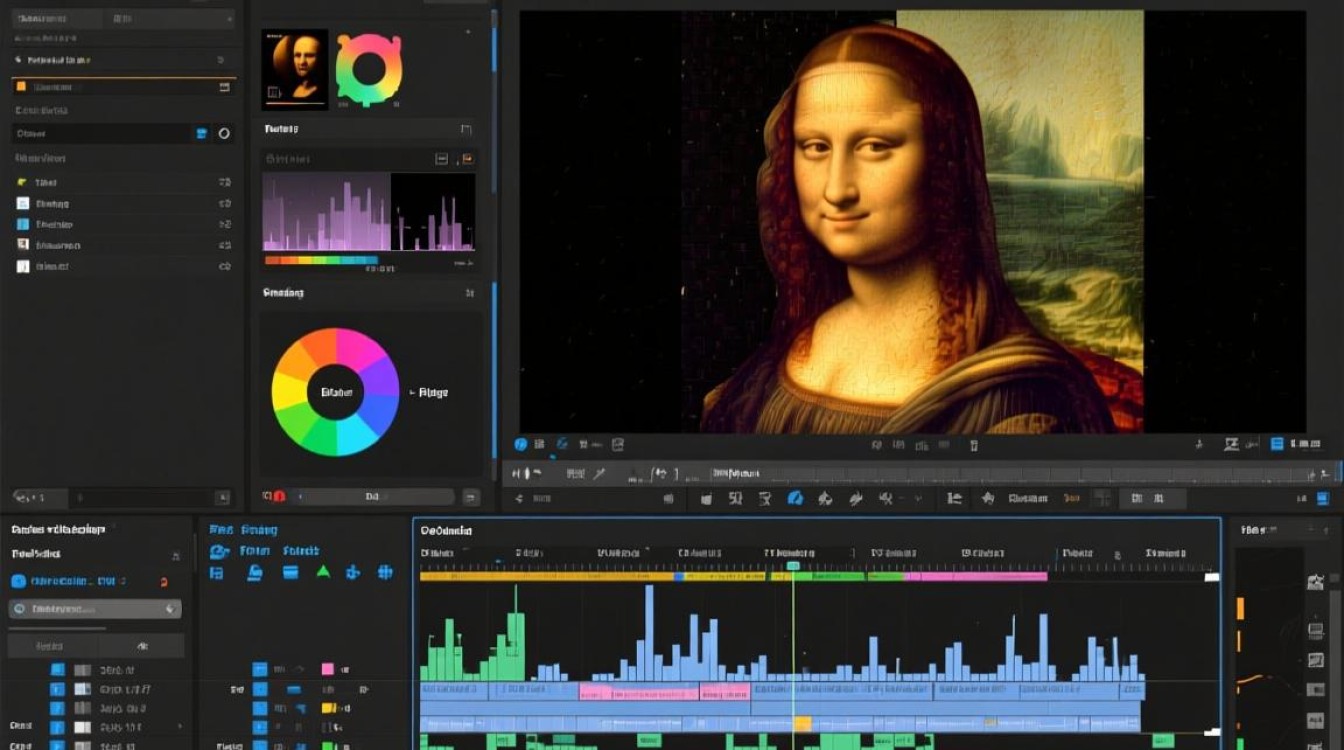Select the list row with the white page icon
The image size is (1344, 750).
pyautogui.click(x=125, y=266)
